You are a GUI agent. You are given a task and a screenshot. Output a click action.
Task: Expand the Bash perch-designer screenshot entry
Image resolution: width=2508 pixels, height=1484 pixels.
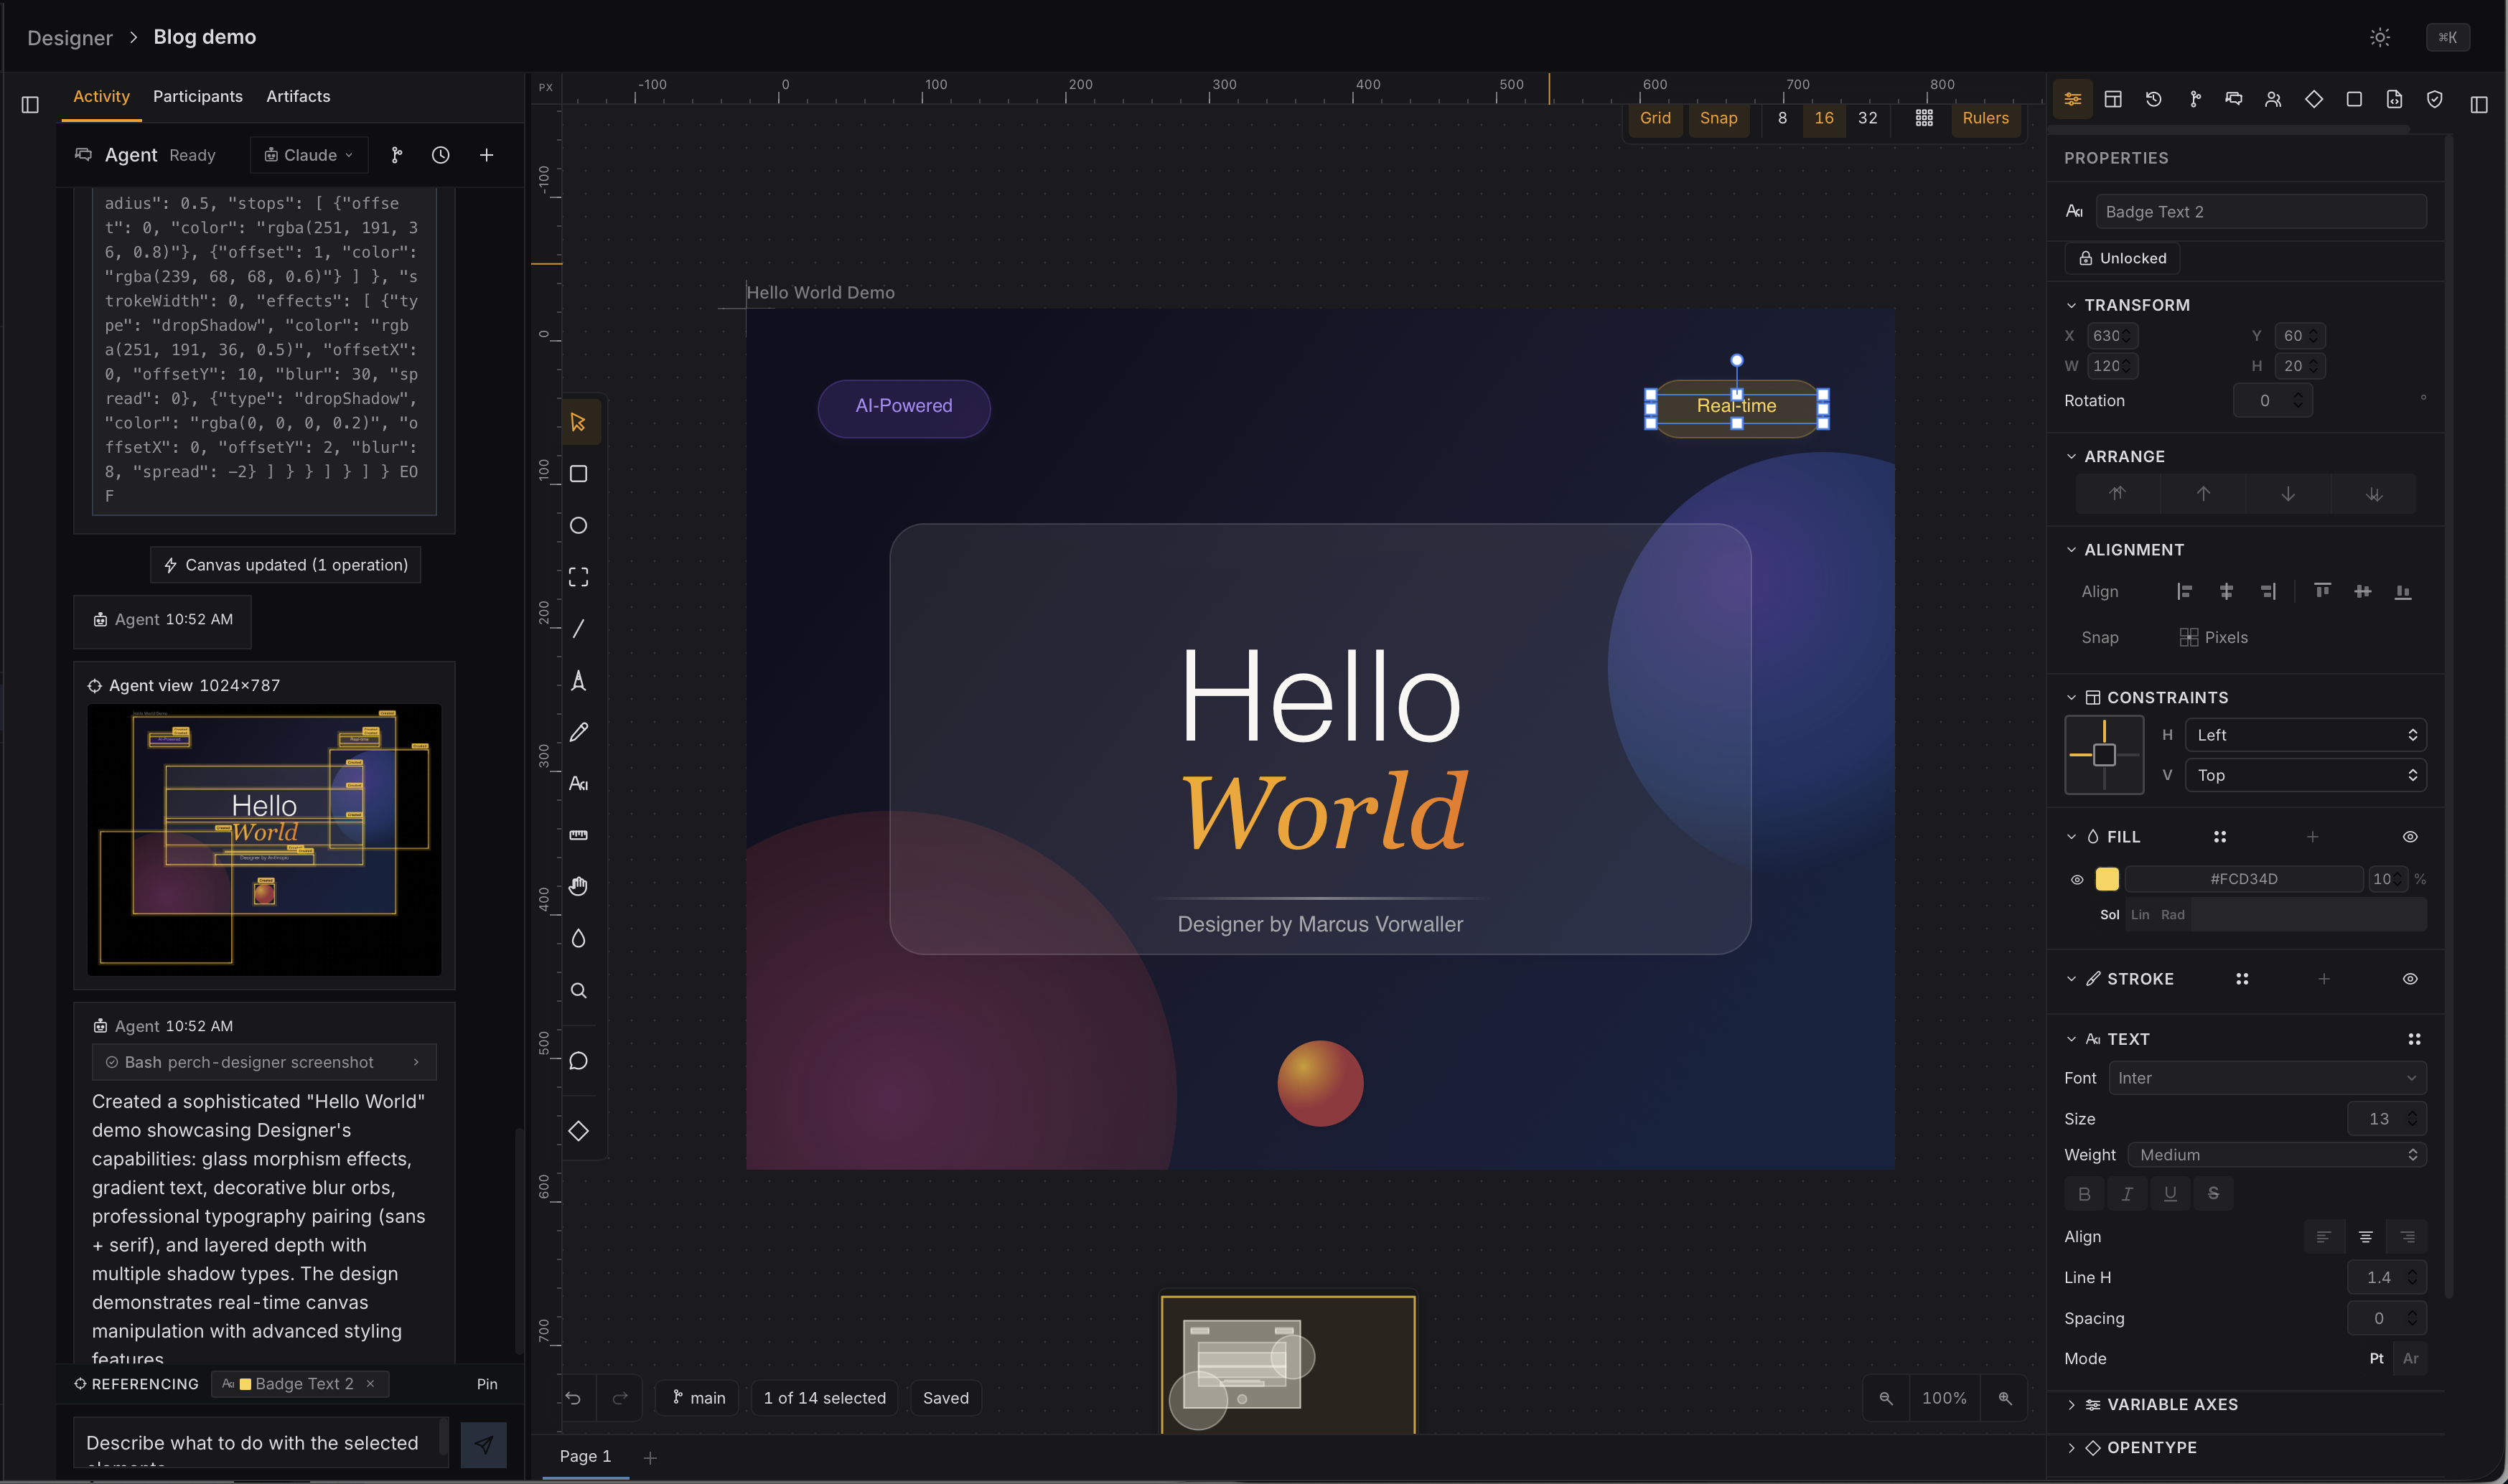[264, 1062]
